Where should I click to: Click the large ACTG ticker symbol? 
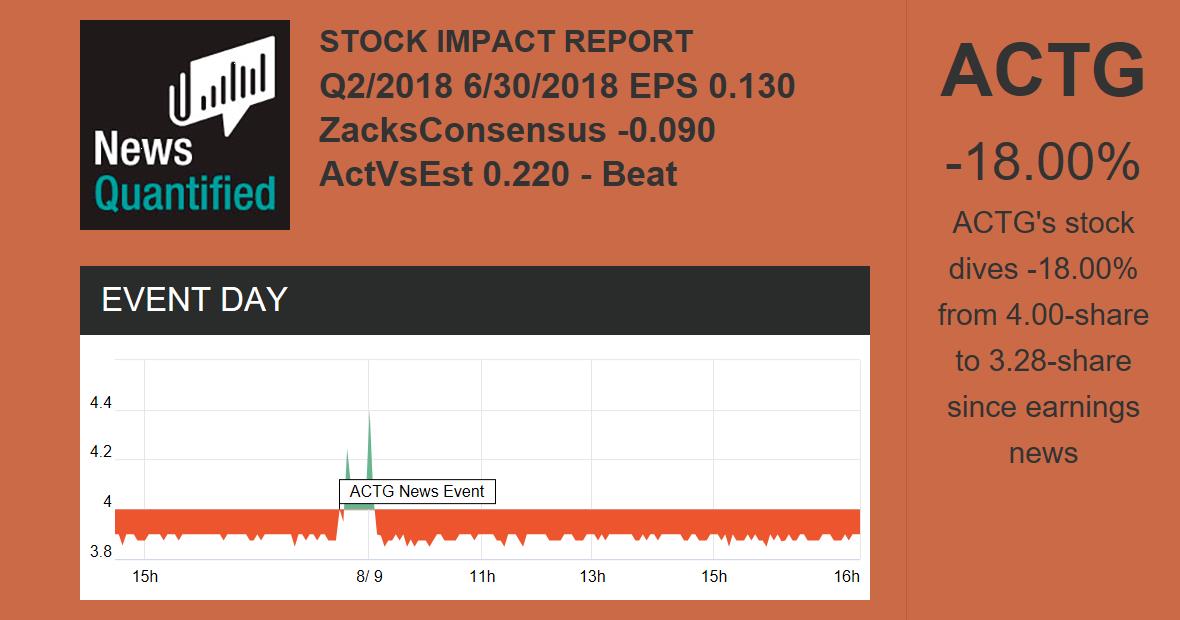click(1042, 70)
